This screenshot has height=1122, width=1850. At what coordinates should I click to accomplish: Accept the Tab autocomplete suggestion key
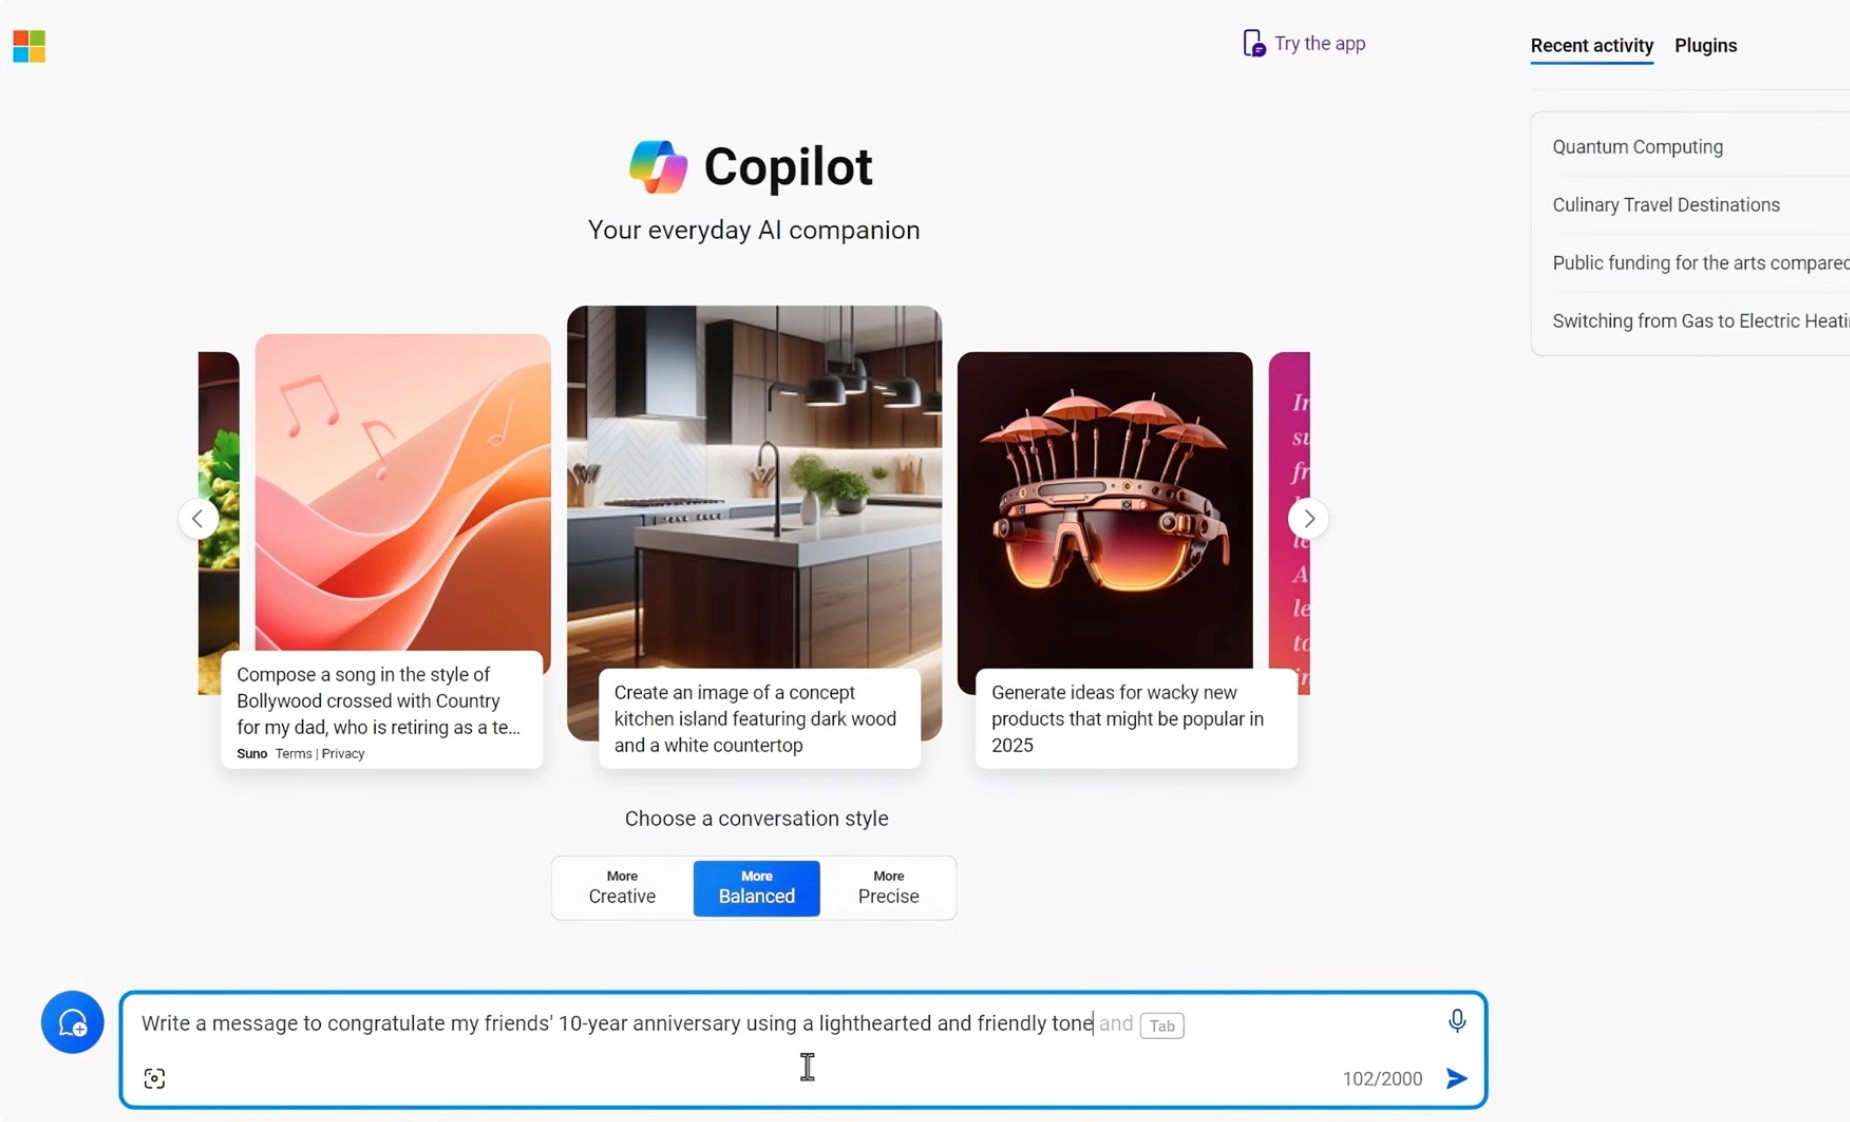tap(1161, 1025)
